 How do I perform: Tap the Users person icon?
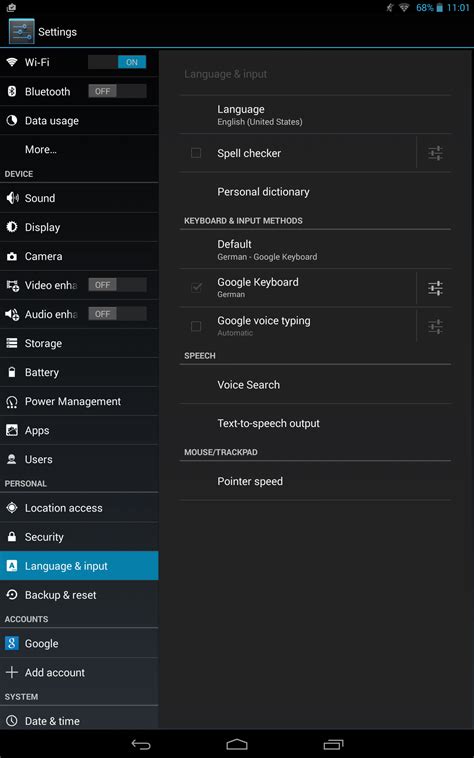12,459
